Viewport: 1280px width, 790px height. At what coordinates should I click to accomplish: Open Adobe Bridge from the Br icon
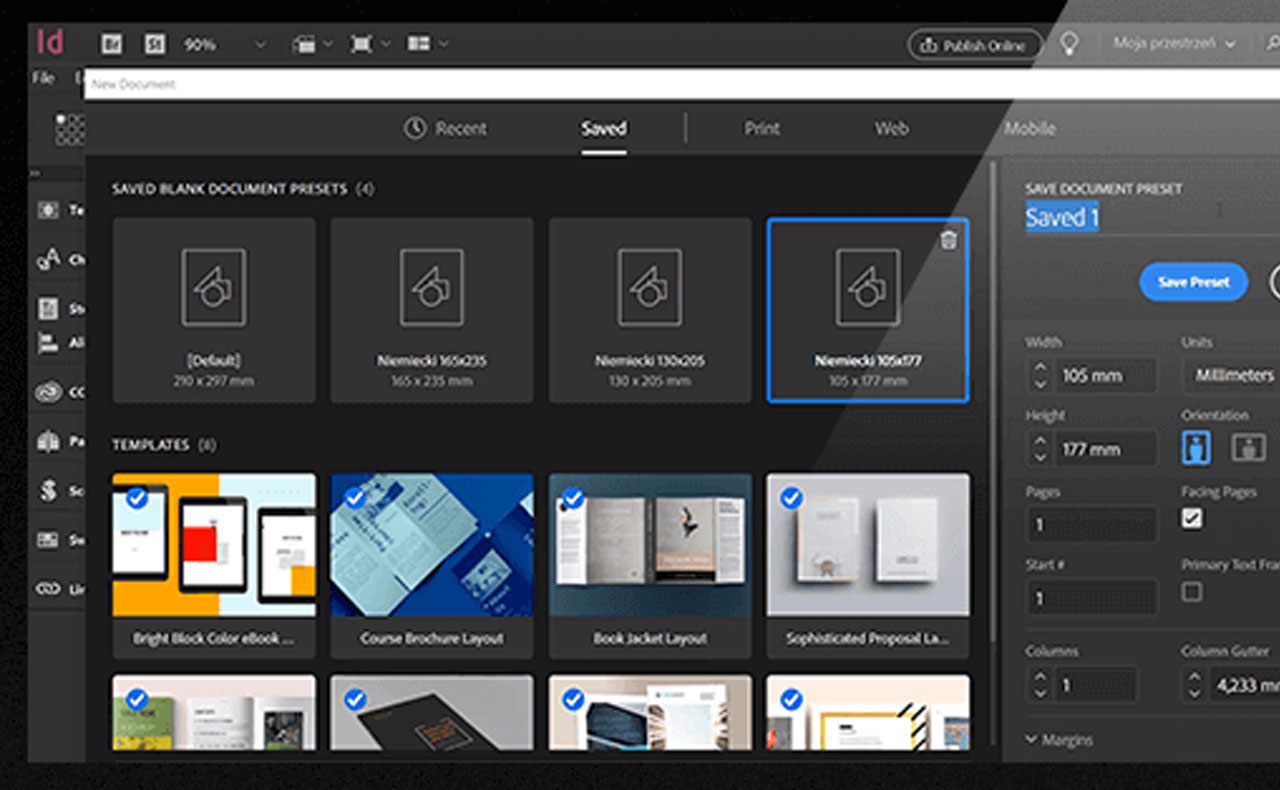pyautogui.click(x=111, y=44)
